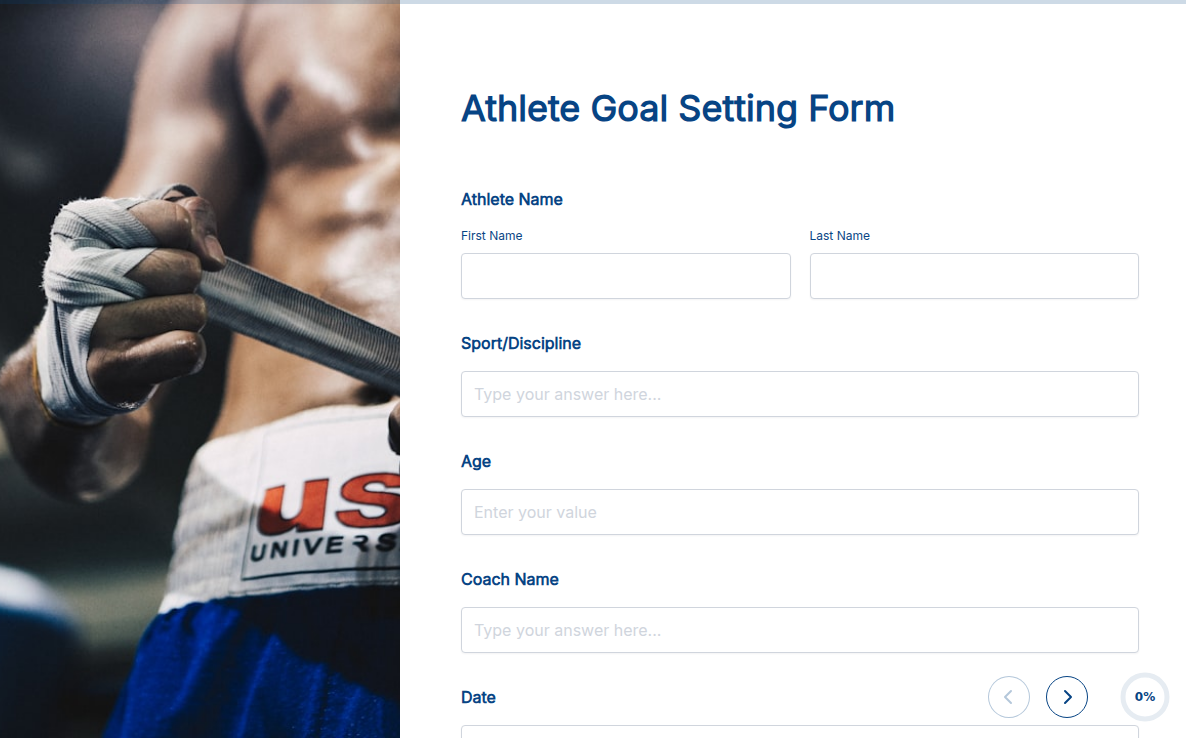Click the Athlete Name heading
Viewport: 1200px width, 738px height.
511,199
